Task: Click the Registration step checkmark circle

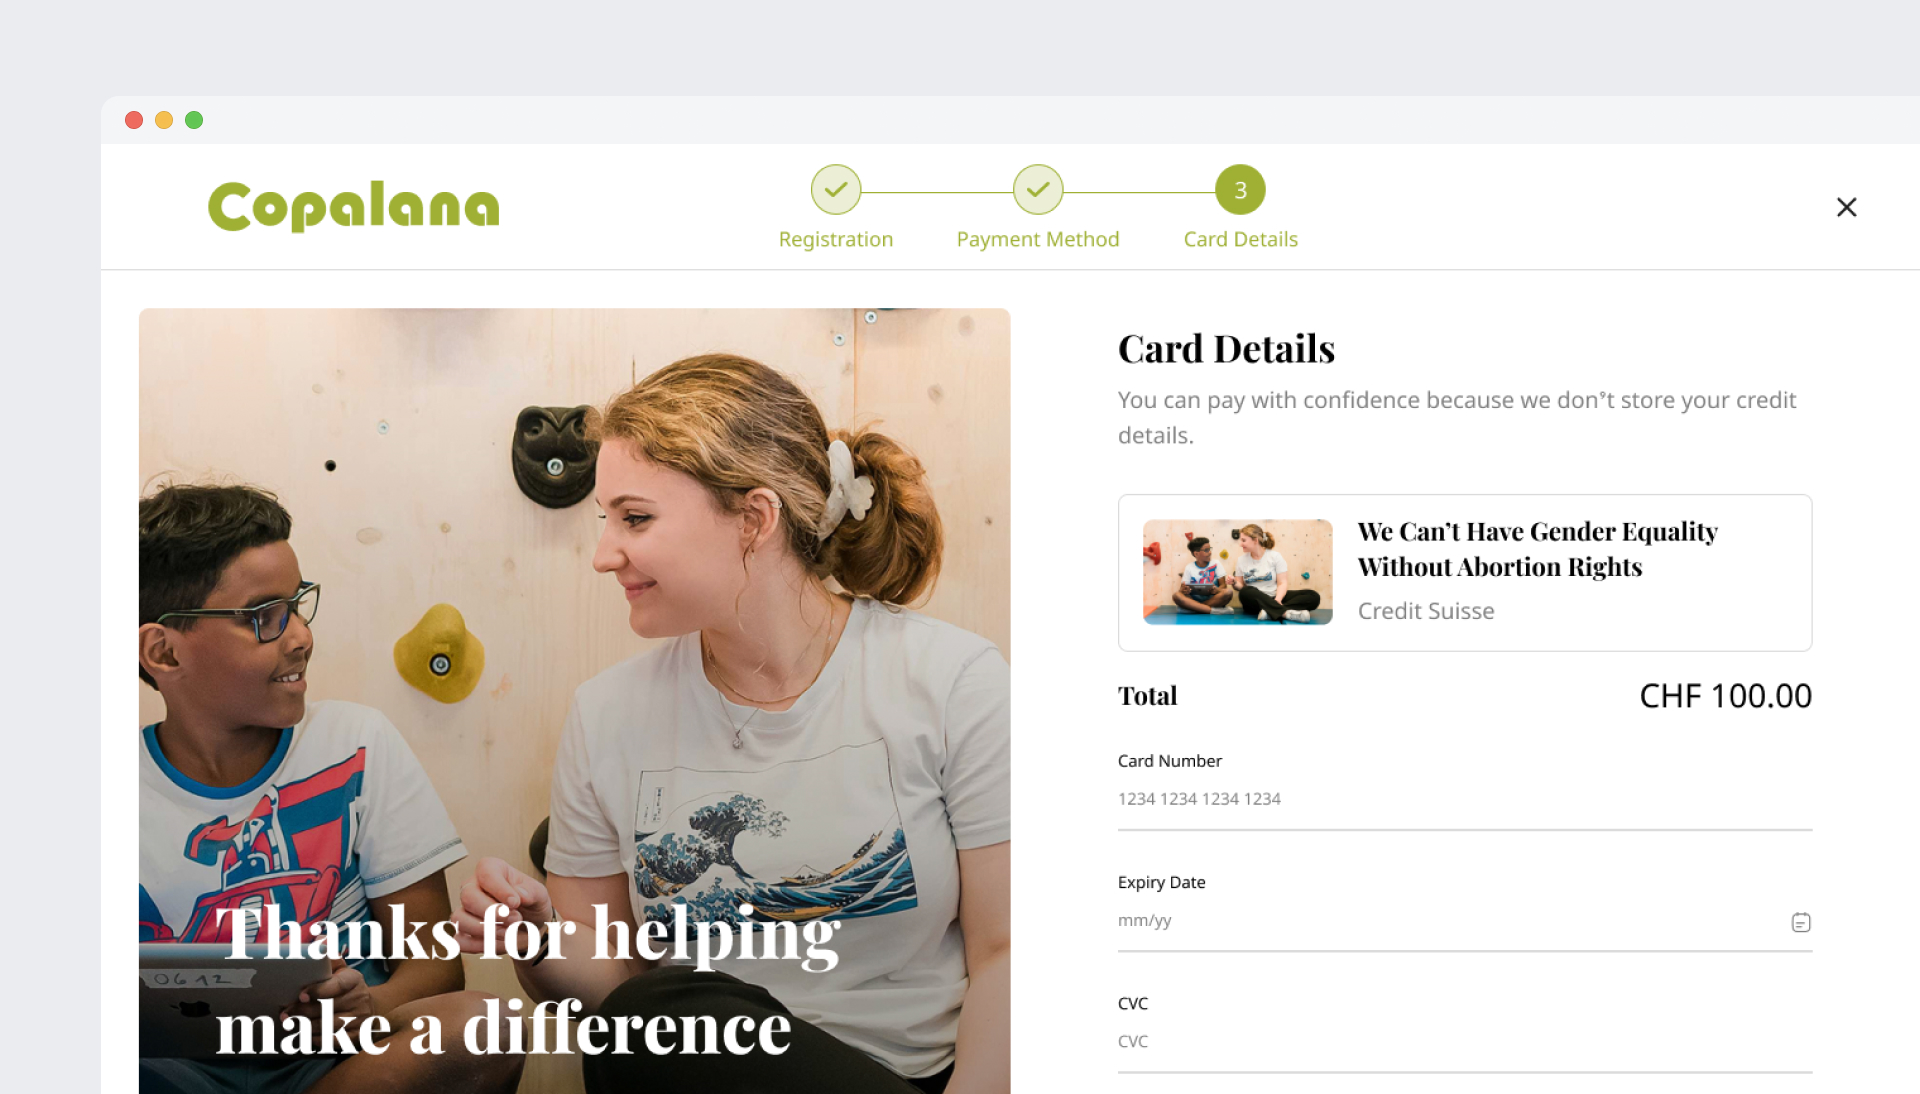Action: click(836, 190)
